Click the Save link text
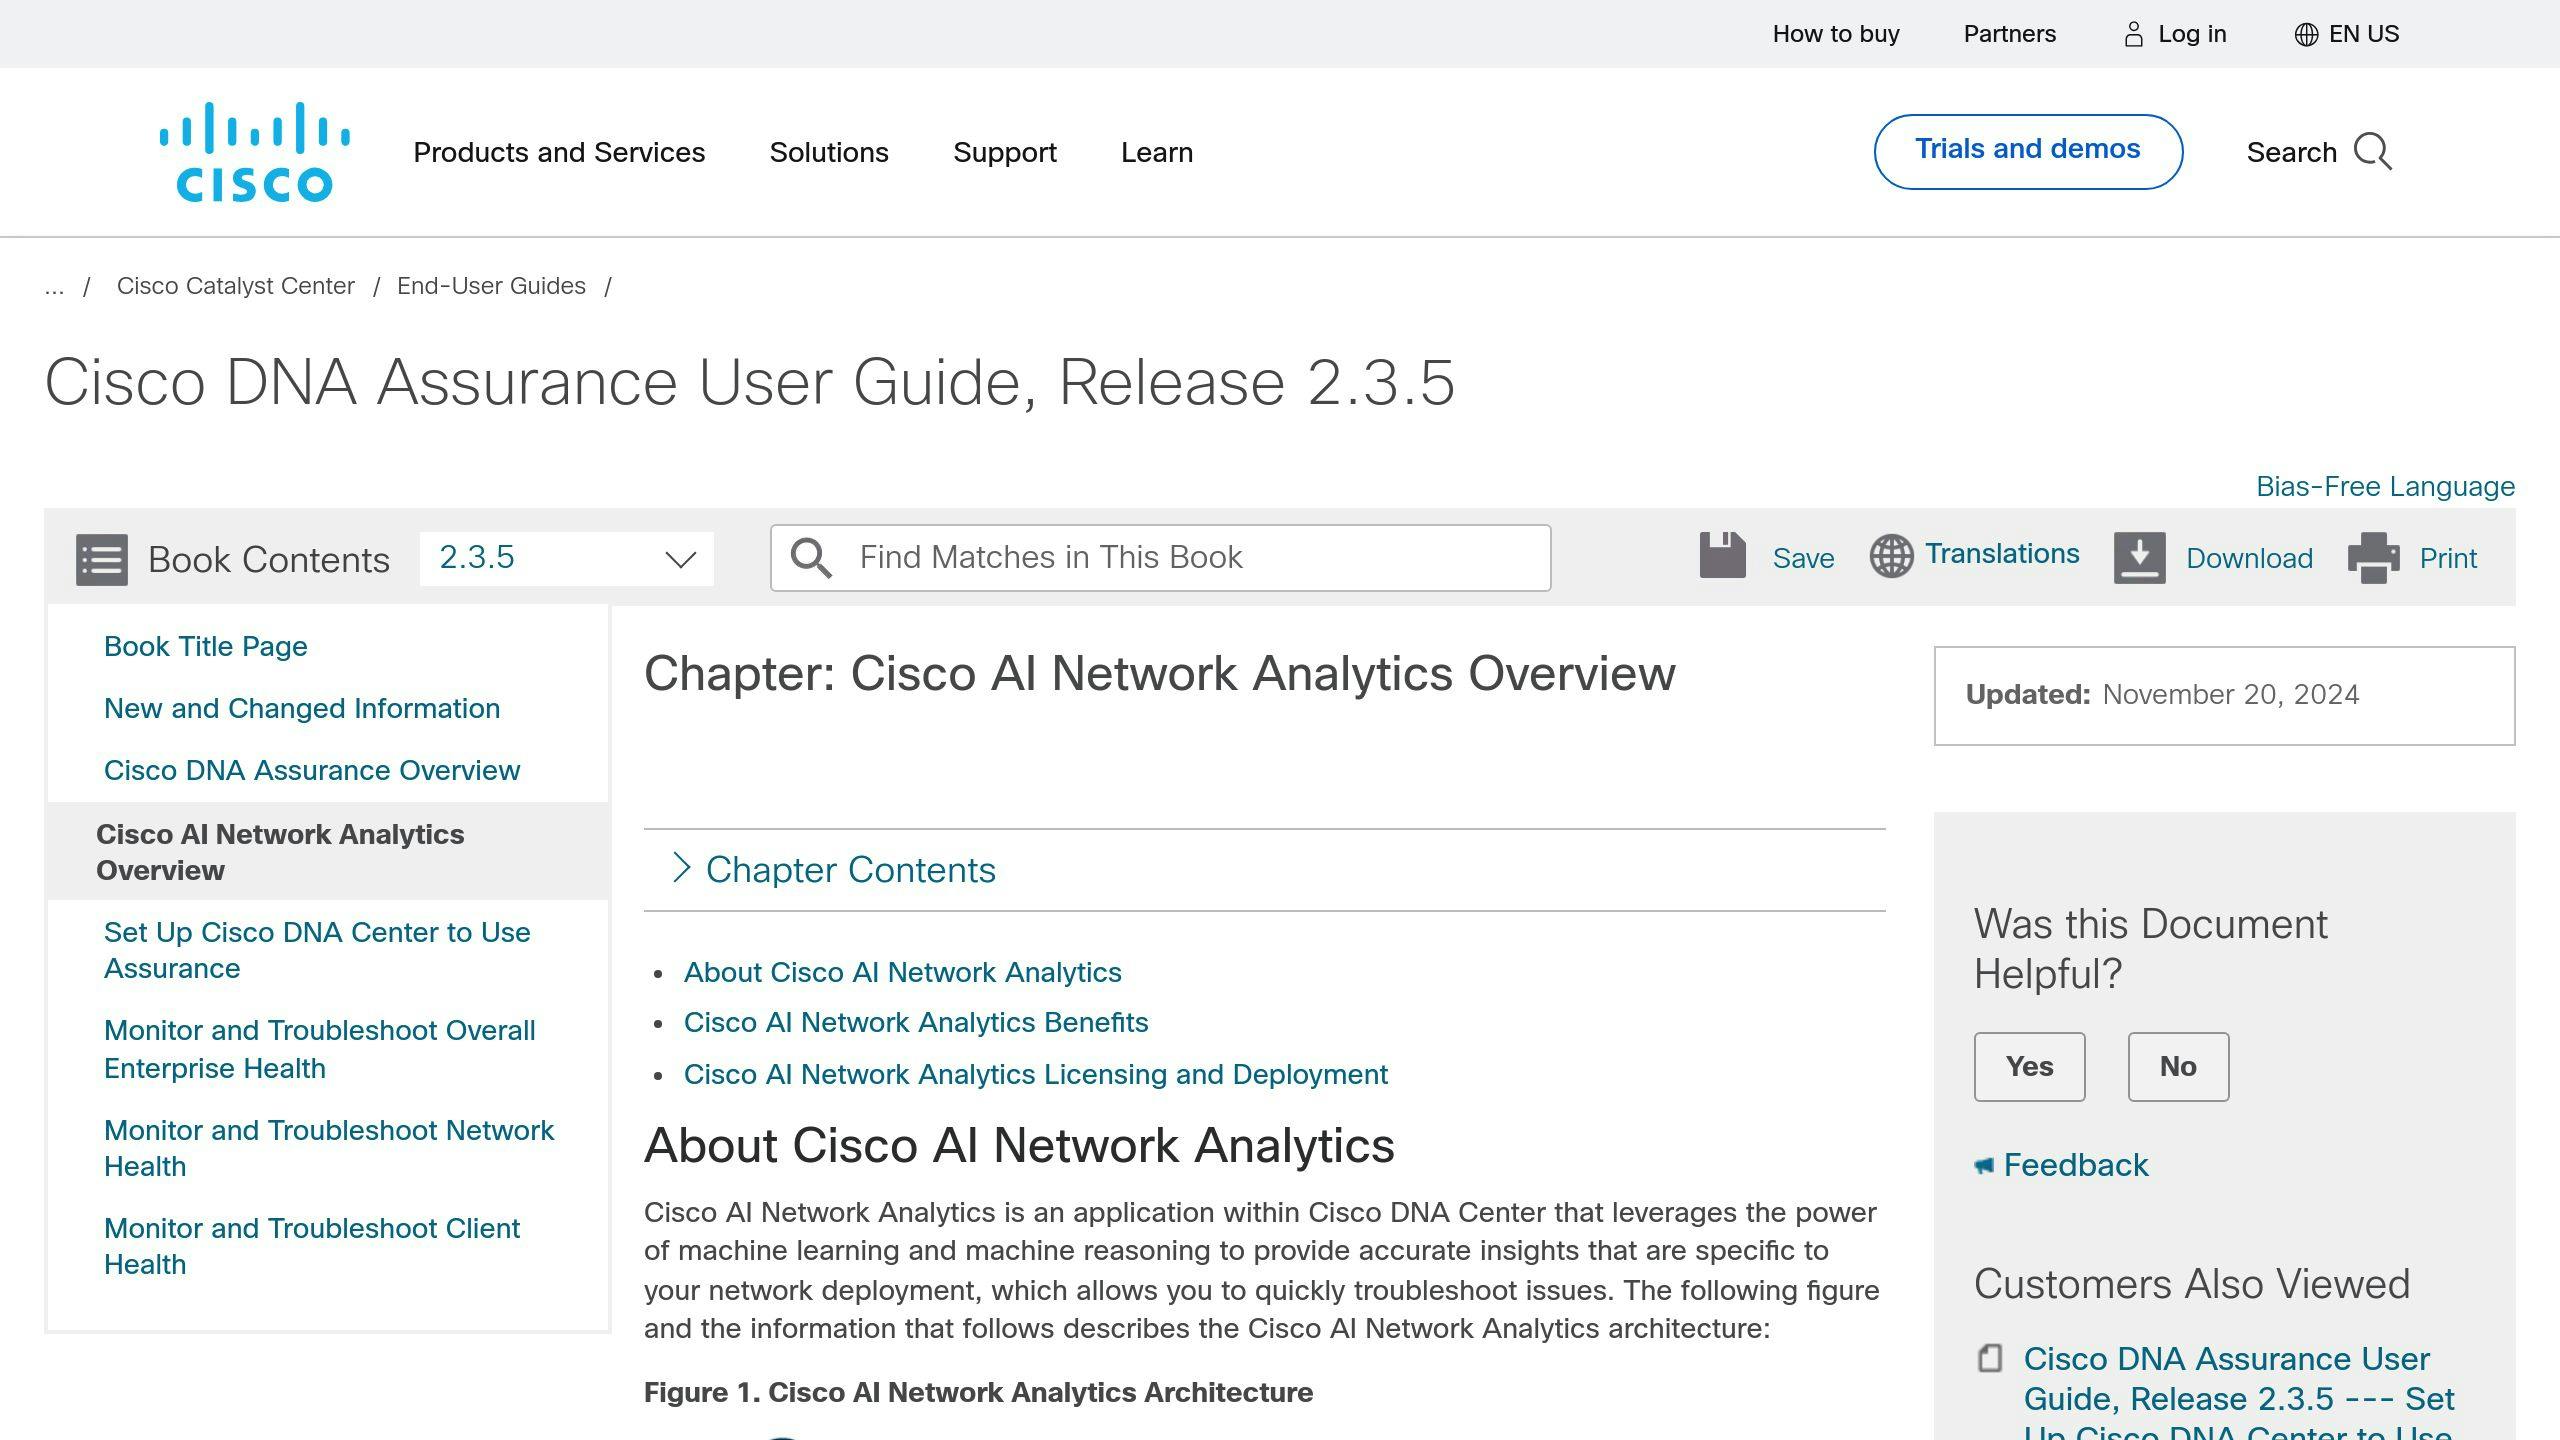Viewport: 2560px width, 1440px height. click(1803, 558)
